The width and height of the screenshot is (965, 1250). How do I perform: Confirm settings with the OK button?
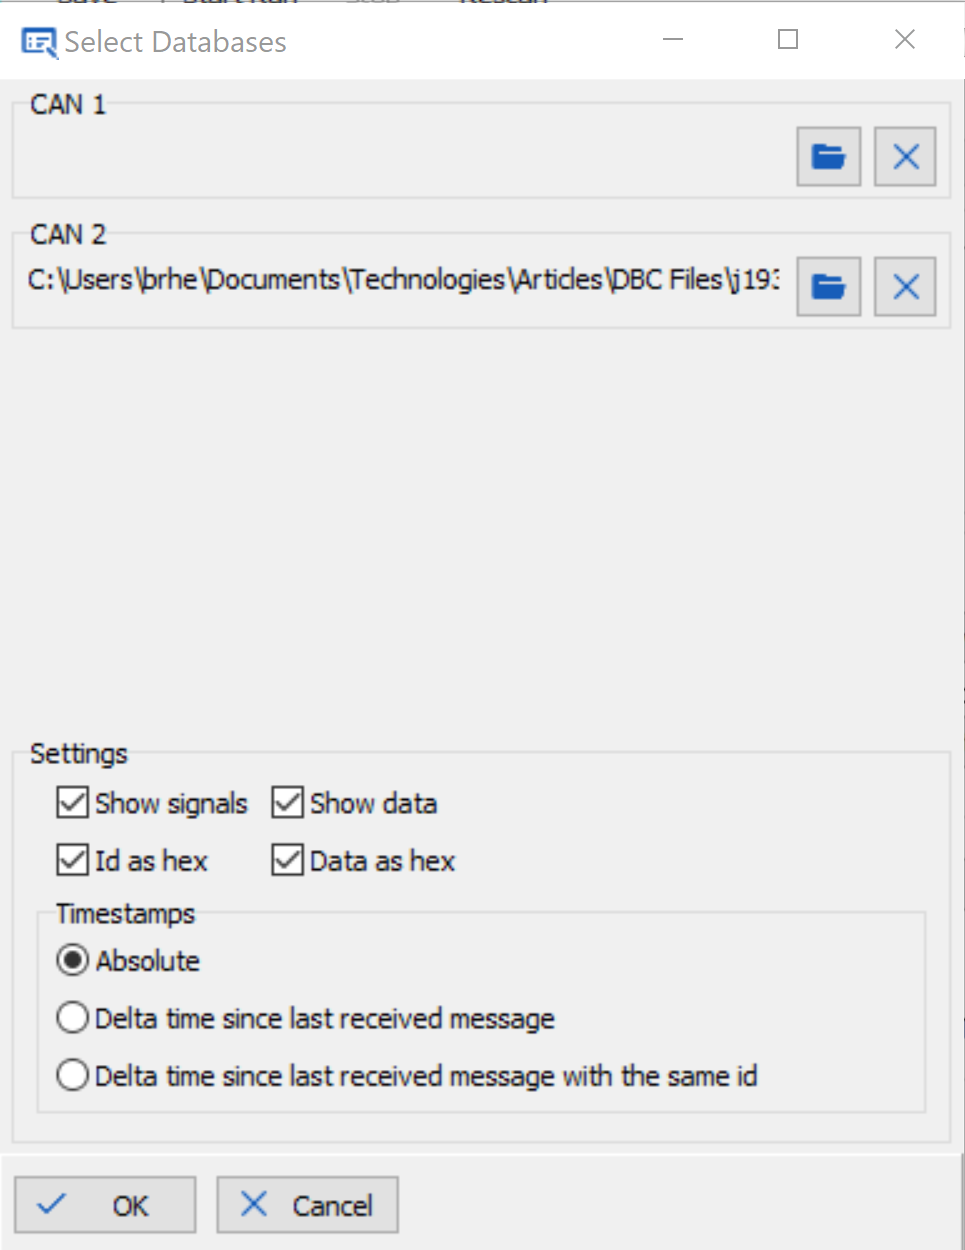click(105, 1205)
